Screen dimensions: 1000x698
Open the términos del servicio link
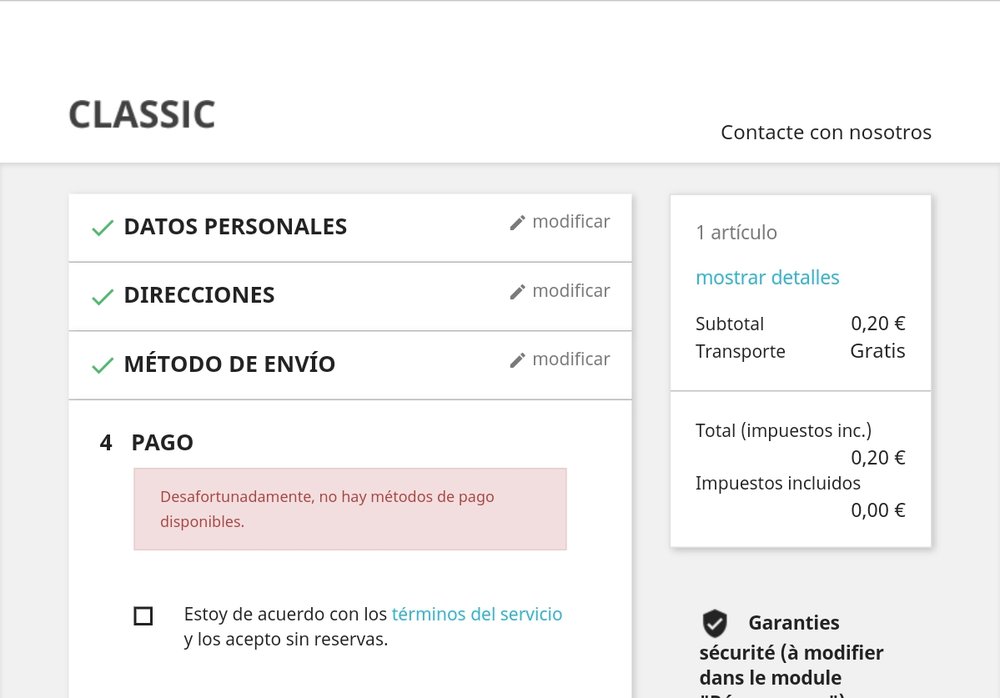pyautogui.click(x=476, y=614)
